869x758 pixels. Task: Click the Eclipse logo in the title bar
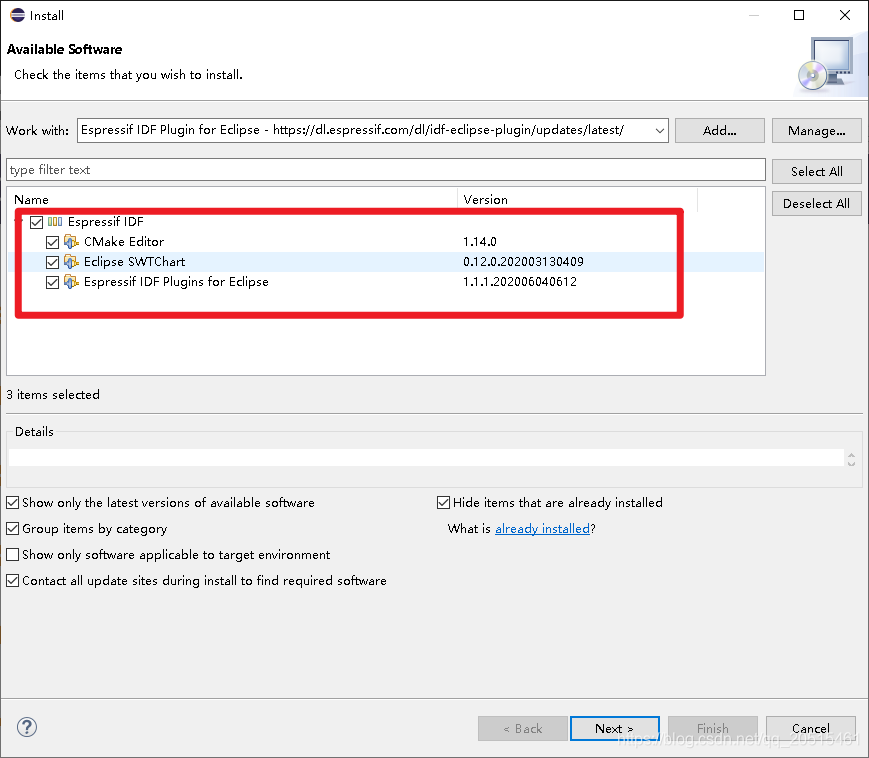[x=17, y=15]
